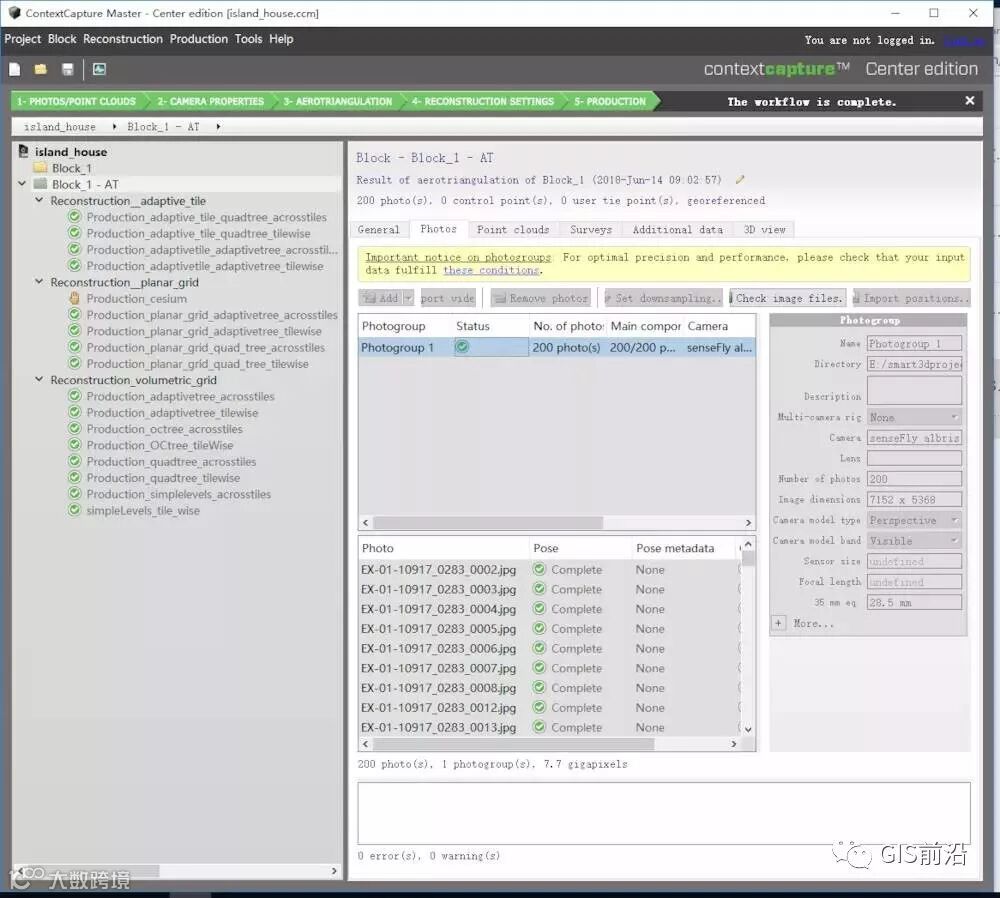
Task: Click the 35 mm eq focal field
Action: coord(914,602)
